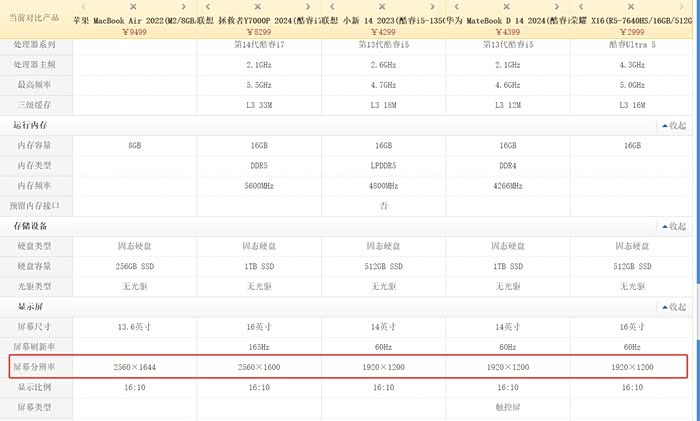Select 1TB SSD under 拯救者Y7000P column
Screen dimensions: 700x421
(x=259, y=267)
